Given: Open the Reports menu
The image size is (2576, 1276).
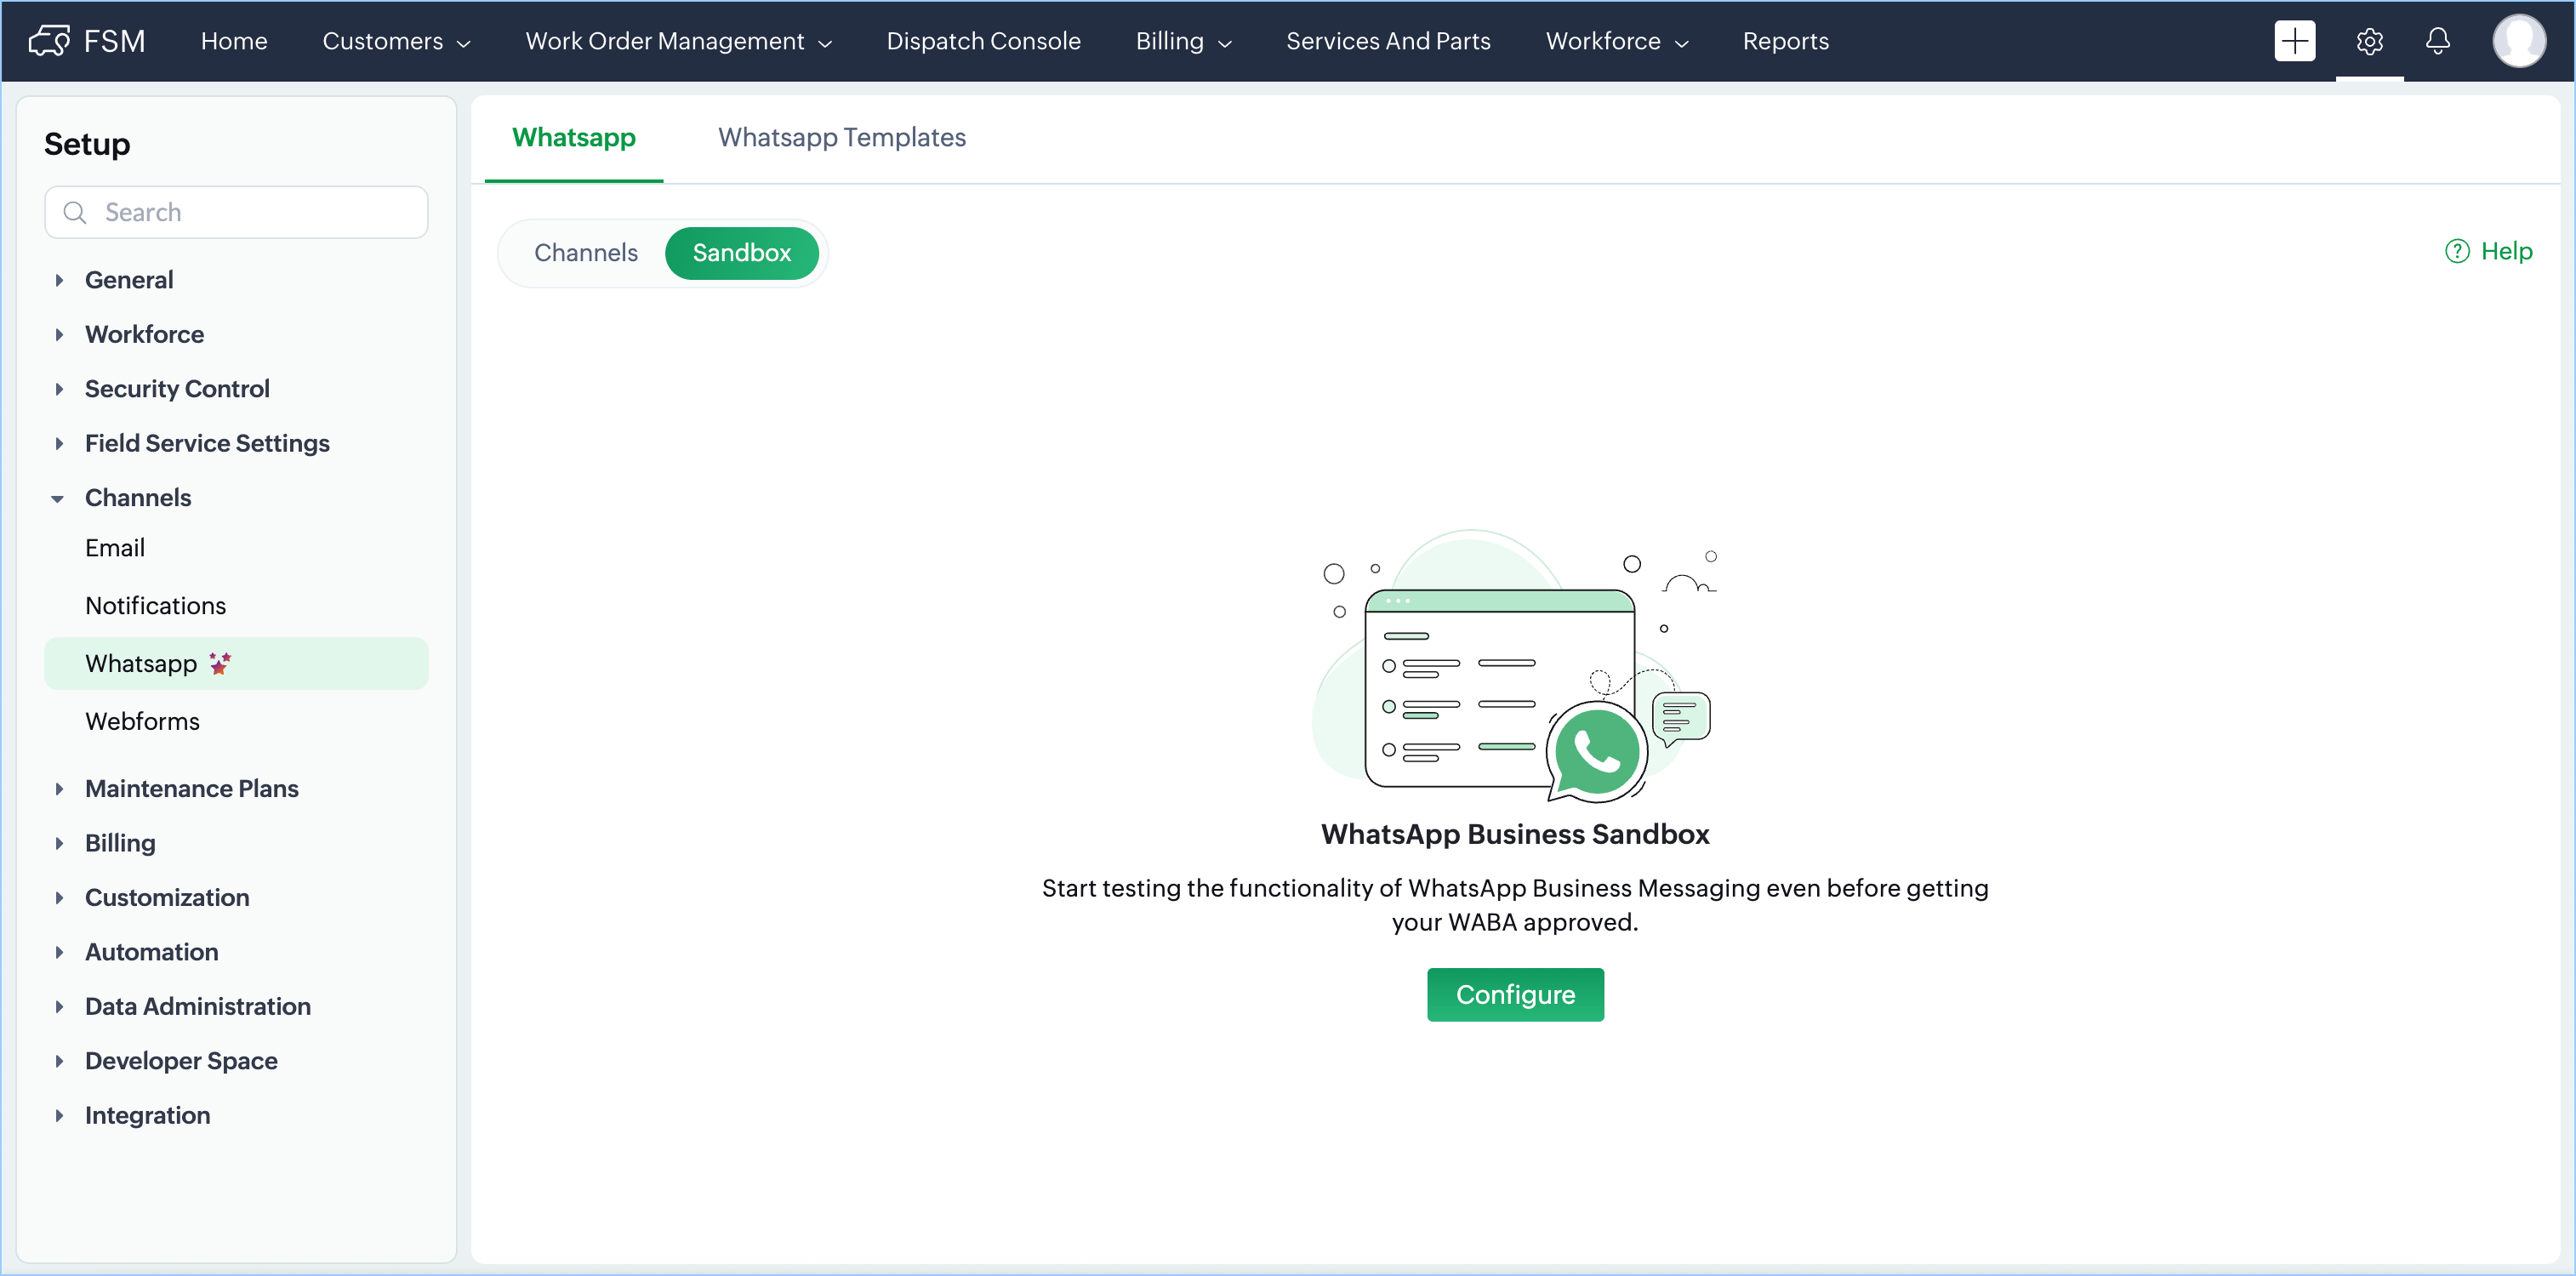Looking at the screenshot, I should click(1785, 41).
